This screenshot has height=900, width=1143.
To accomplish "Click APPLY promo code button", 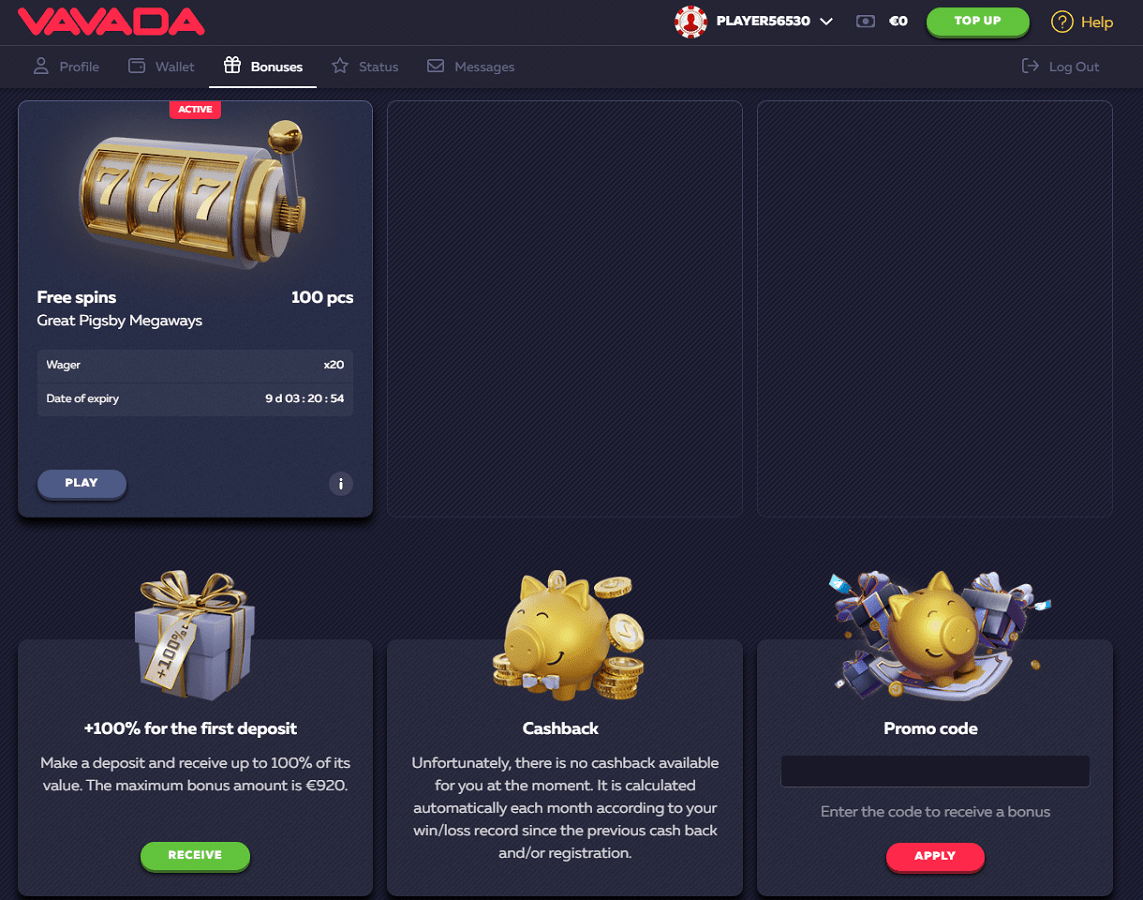I will (935, 856).
